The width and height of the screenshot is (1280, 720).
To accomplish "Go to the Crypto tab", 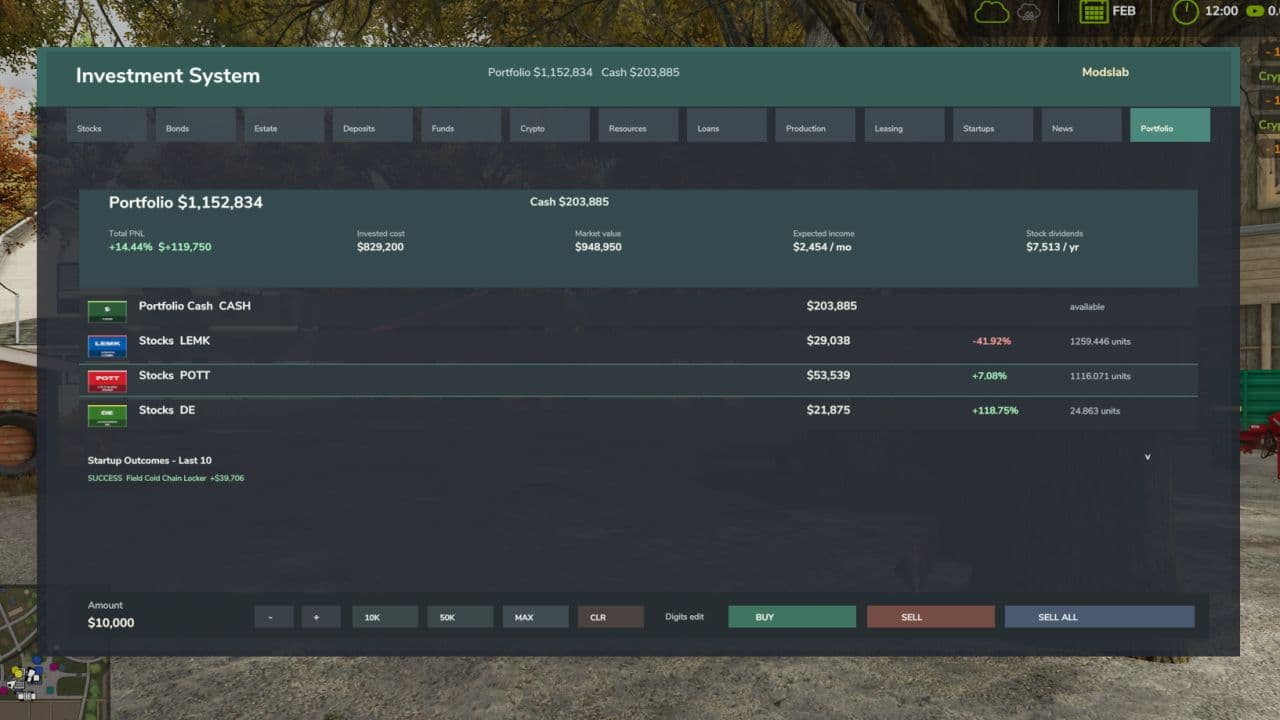I will pos(549,125).
